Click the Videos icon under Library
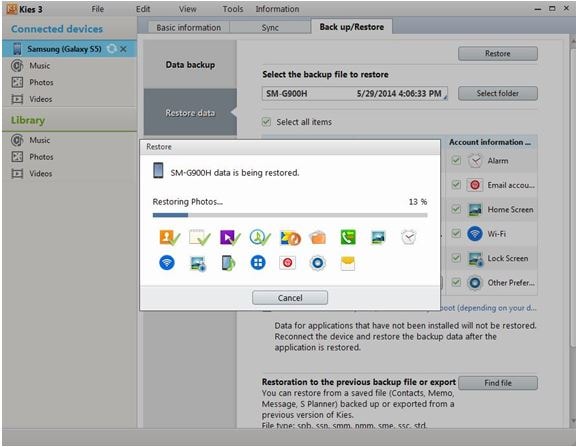Image resolution: width=576 pixels, height=447 pixels. (x=17, y=173)
